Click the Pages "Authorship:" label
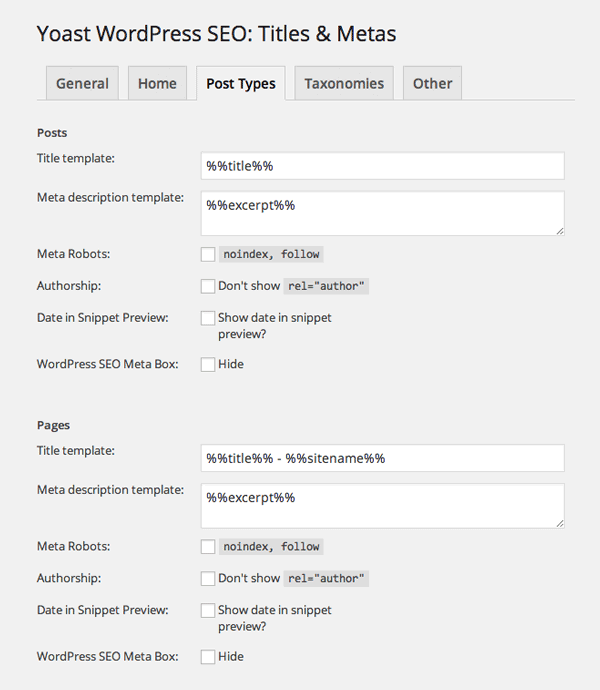Screen dimensions: 600x690 pyautogui.click(x=69, y=578)
